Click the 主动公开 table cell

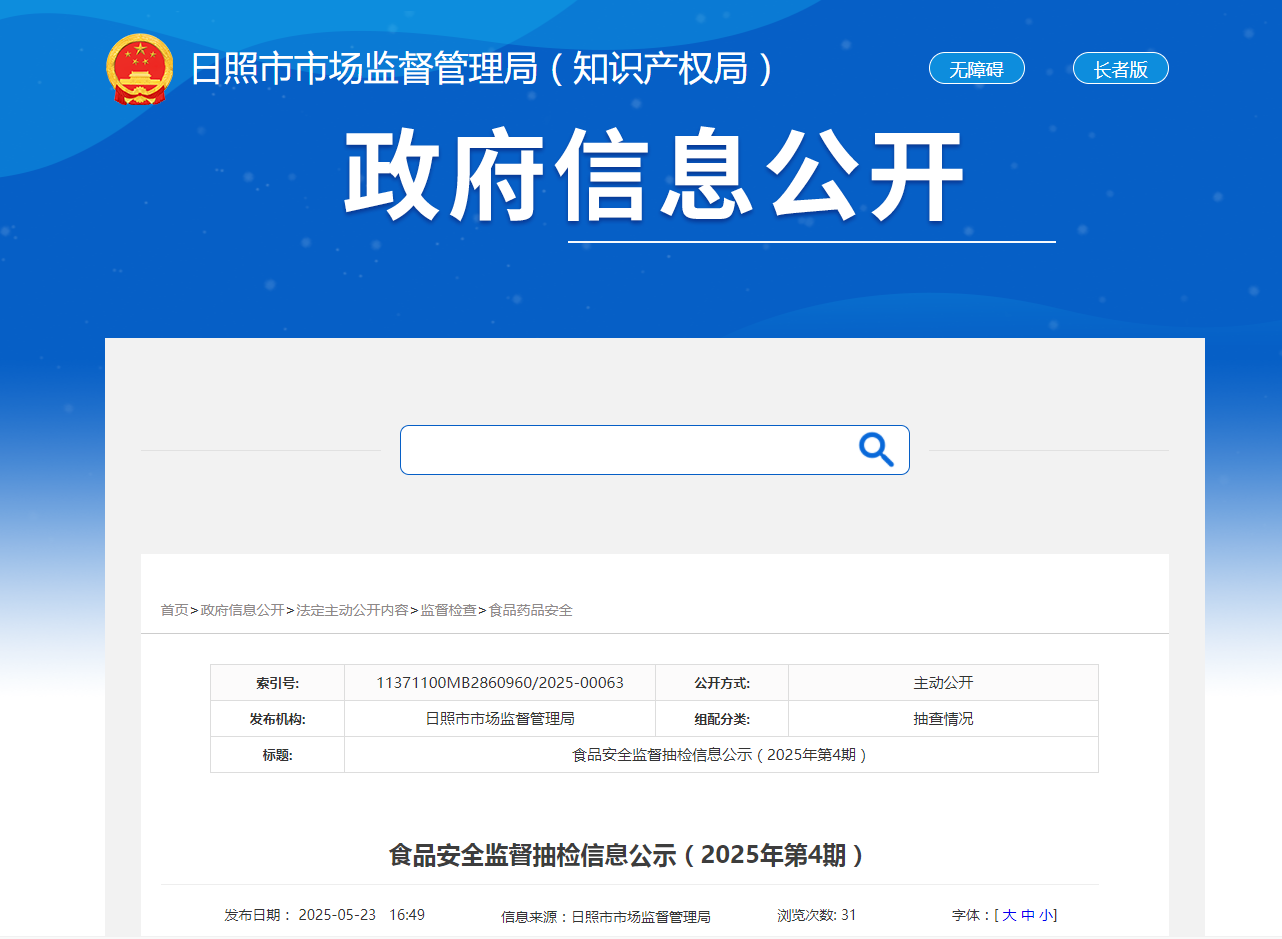tap(943, 683)
